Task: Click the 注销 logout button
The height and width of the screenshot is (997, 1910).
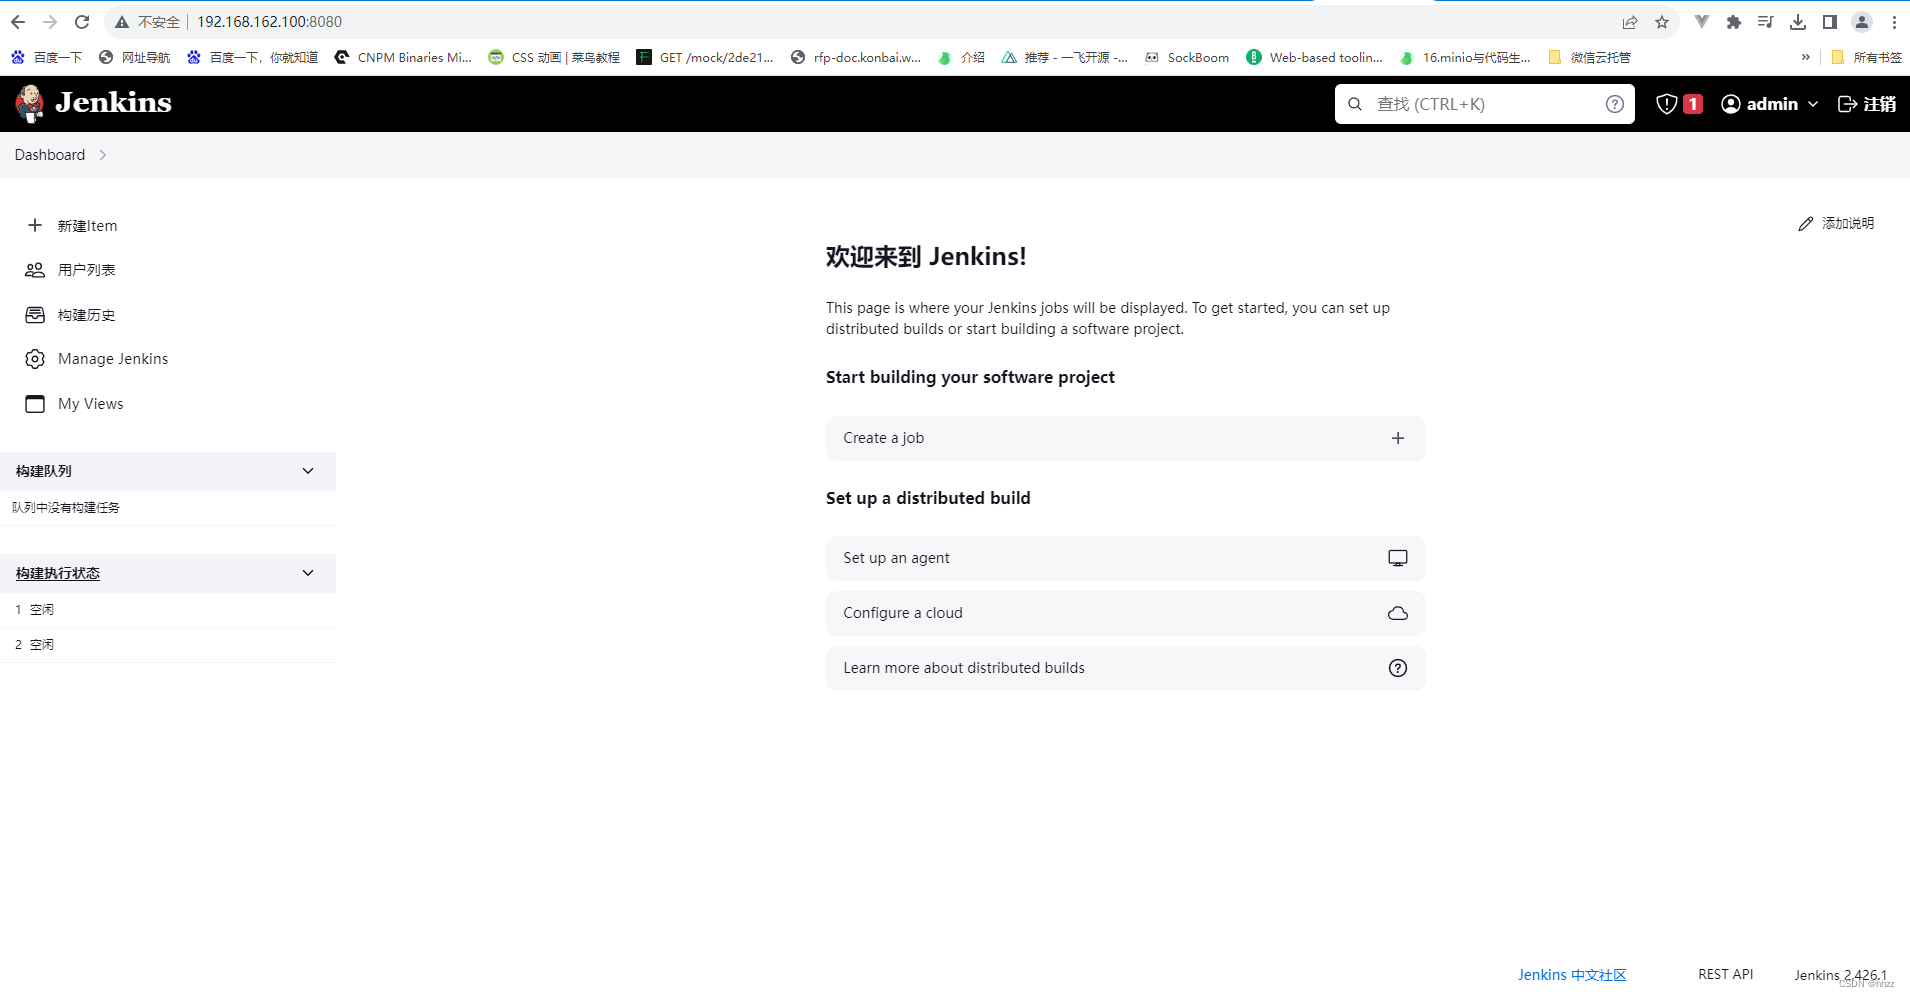Action: point(1867,104)
